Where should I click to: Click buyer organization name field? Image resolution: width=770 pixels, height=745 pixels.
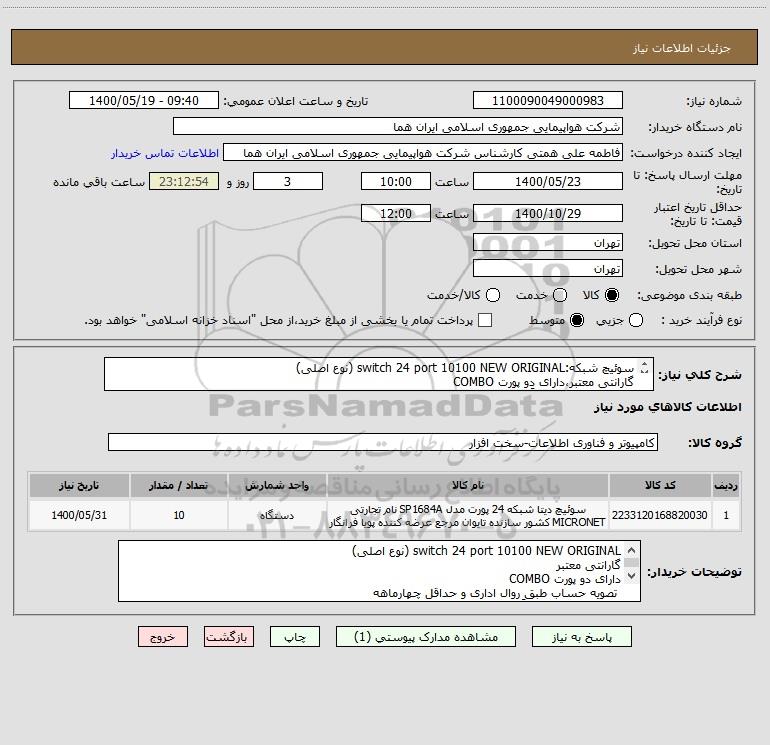point(398,127)
